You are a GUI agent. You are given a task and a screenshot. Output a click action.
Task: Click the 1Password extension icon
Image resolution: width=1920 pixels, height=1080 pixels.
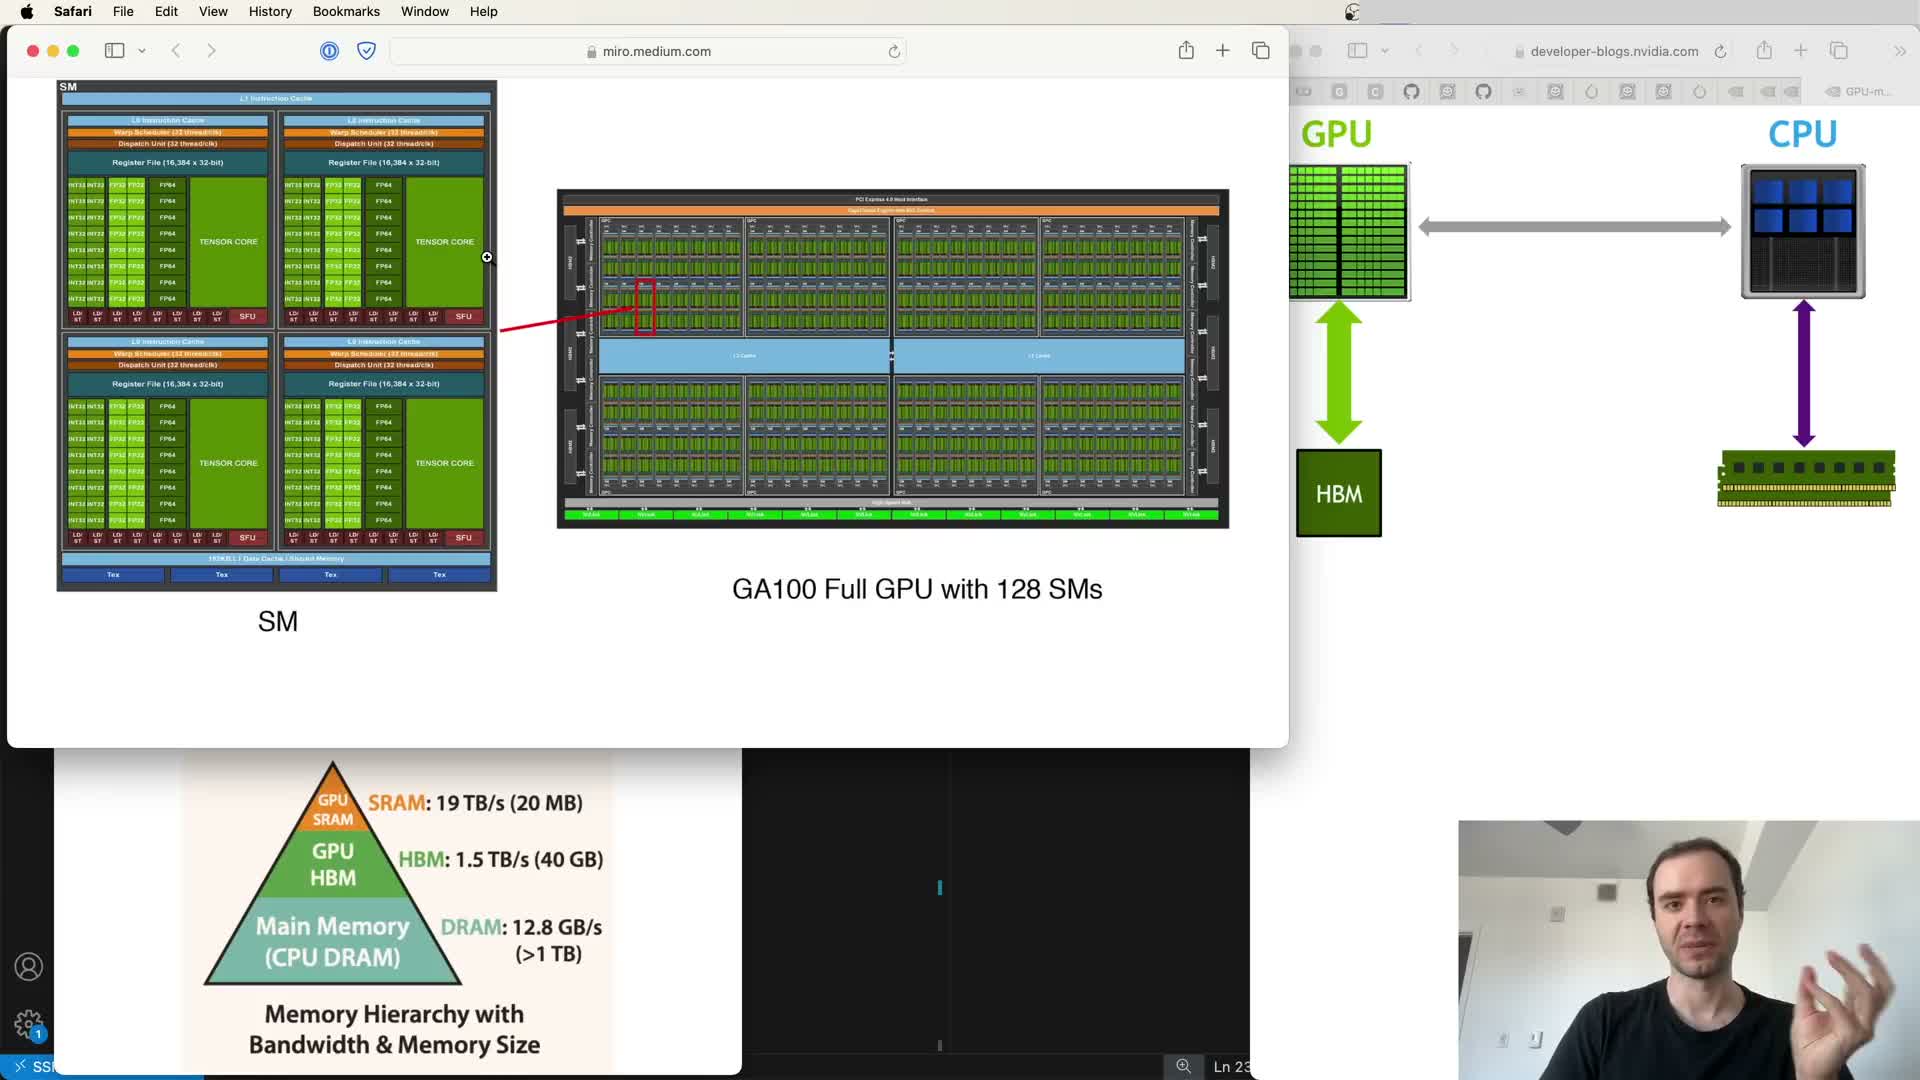[329, 51]
